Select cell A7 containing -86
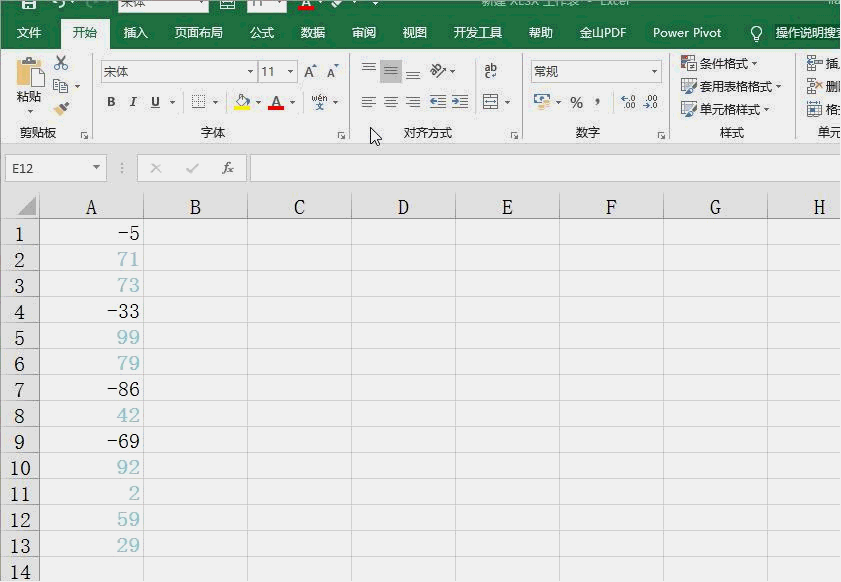The width and height of the screenshot is (841, 582). tap(92, 389)
